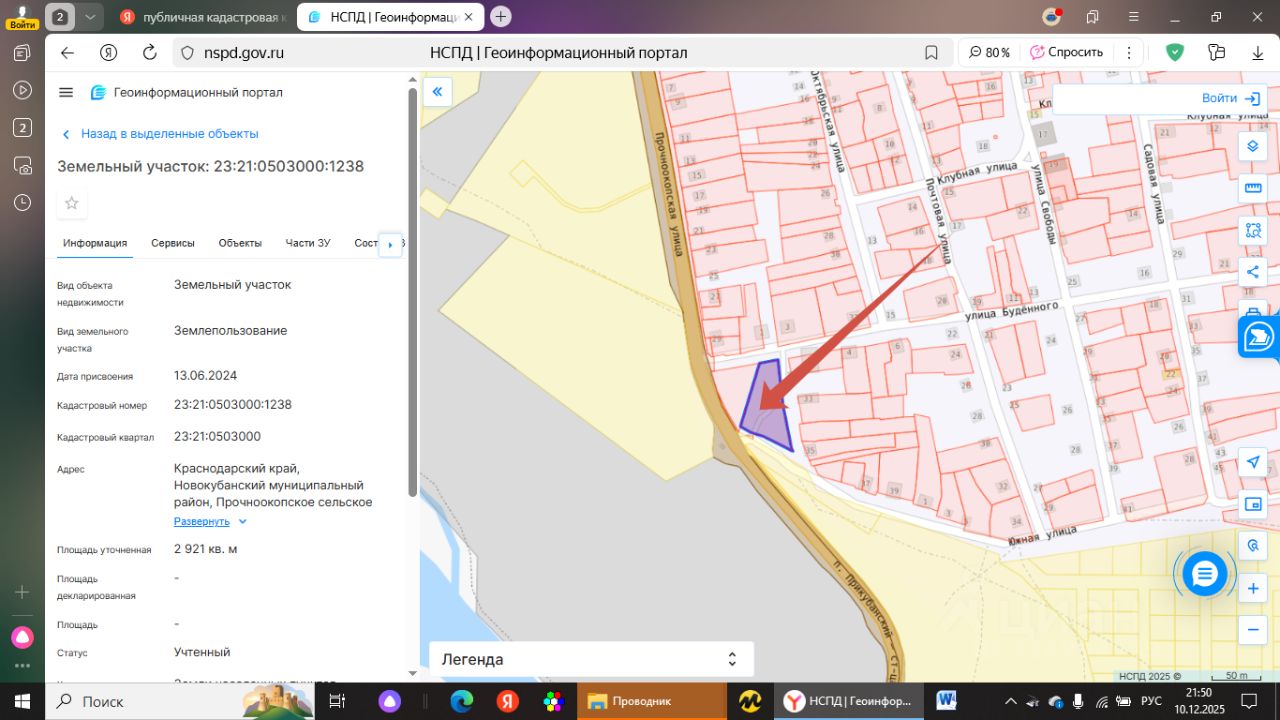The width and height of the screenshot is (1280, 720).
Task: Expand the address with Развернуть
Action: click(x=210, y=521)
